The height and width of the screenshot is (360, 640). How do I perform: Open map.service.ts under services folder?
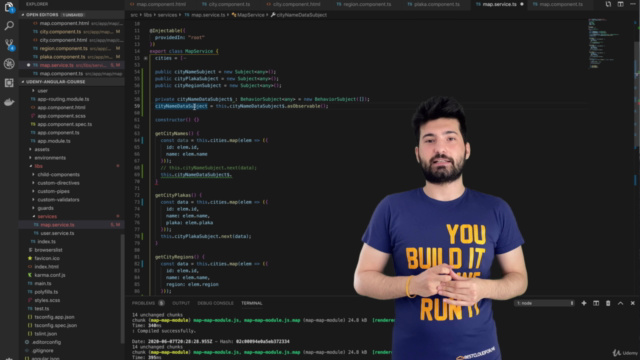[x=57, y=225]
